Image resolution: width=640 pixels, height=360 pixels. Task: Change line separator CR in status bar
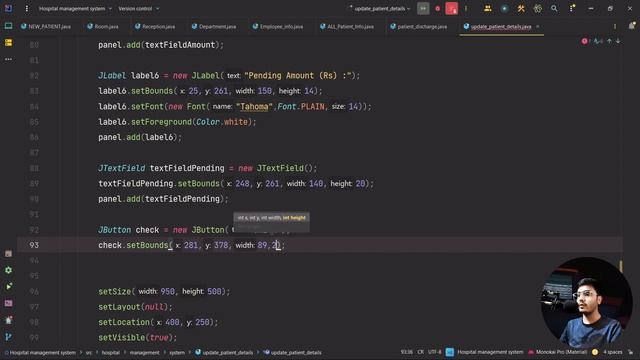tap(420, 352)
